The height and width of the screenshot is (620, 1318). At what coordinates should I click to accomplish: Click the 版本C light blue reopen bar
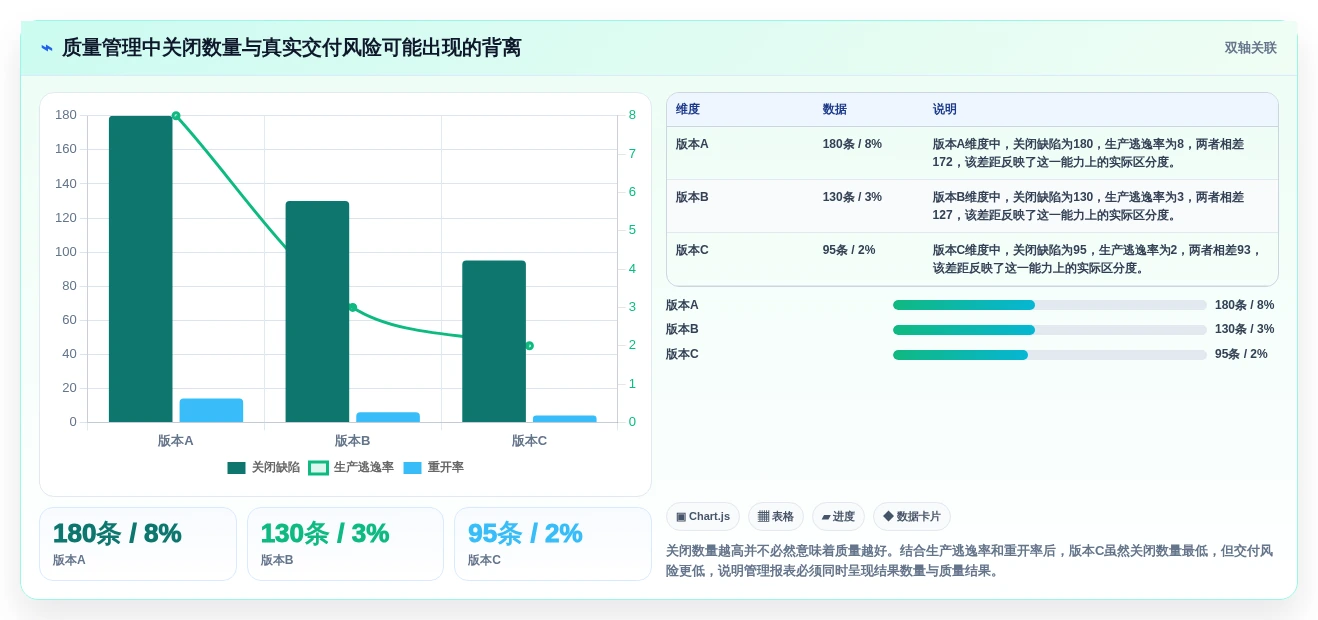565,419
